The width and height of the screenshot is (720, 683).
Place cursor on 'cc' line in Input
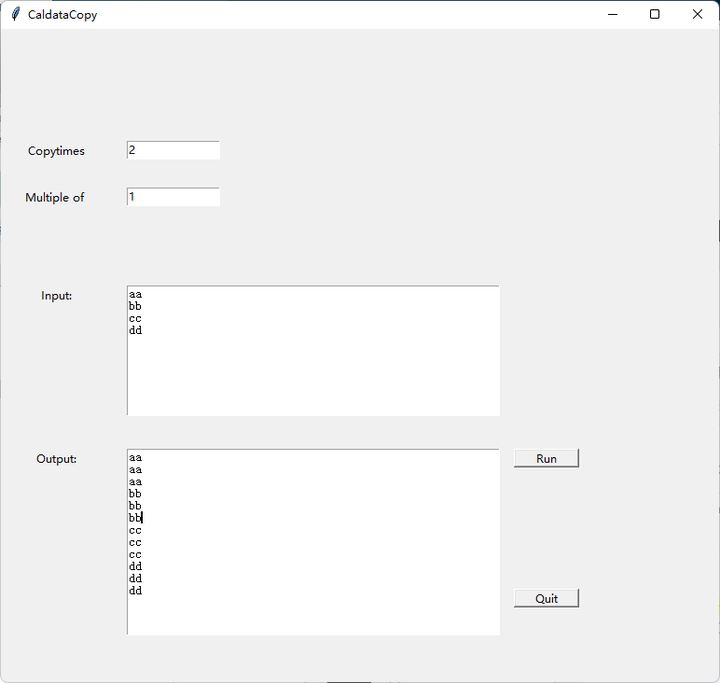click(135, 318)
